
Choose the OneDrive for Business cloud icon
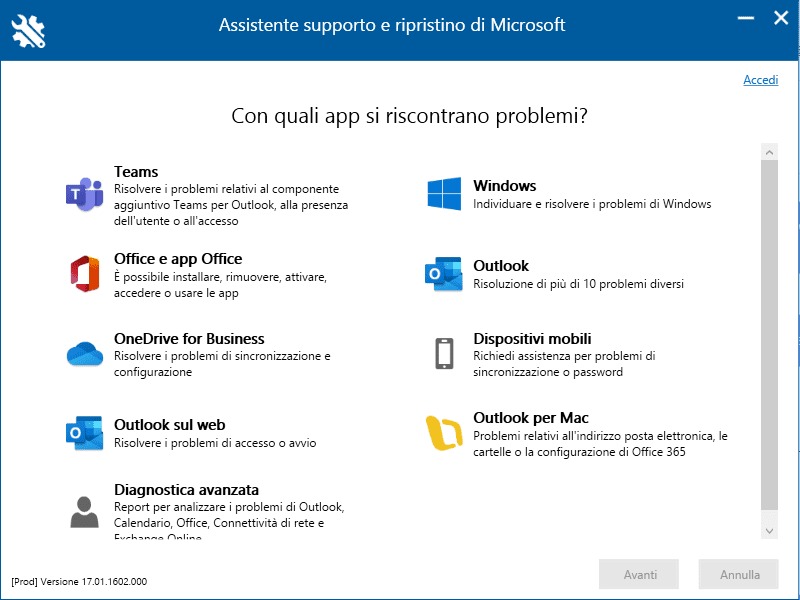click(84, 354)
